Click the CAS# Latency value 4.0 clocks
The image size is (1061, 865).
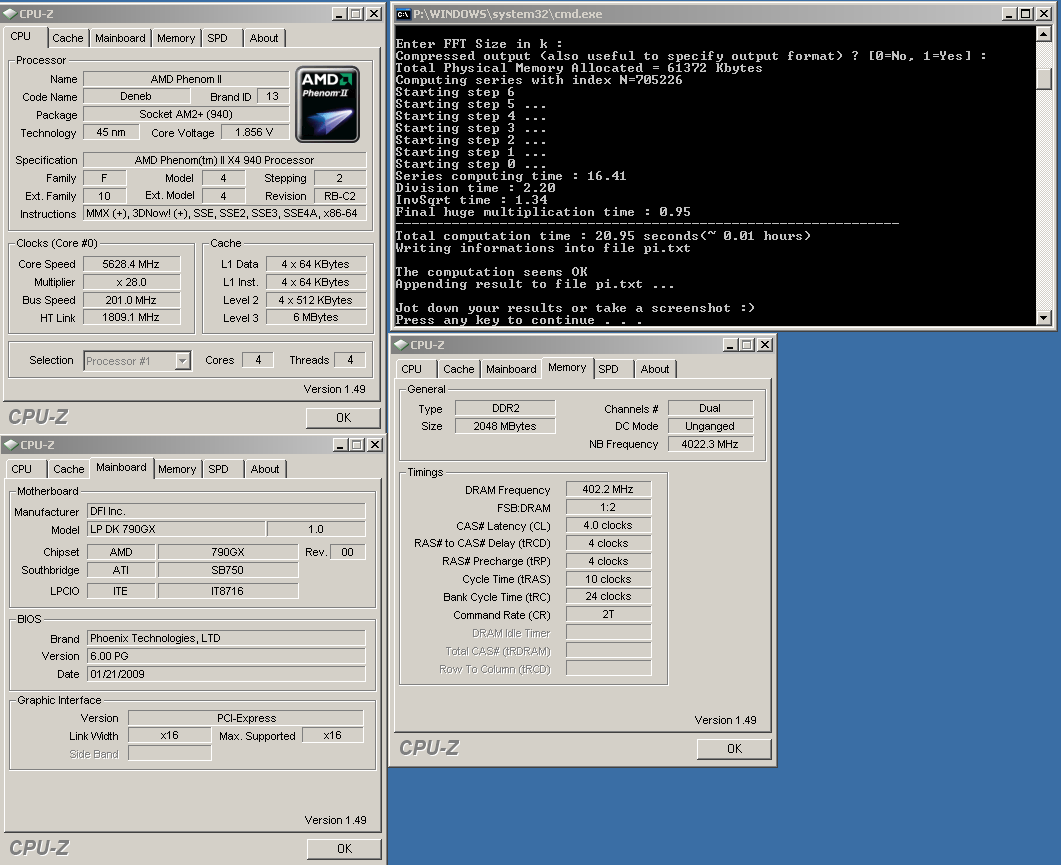[x=608, y=525]
